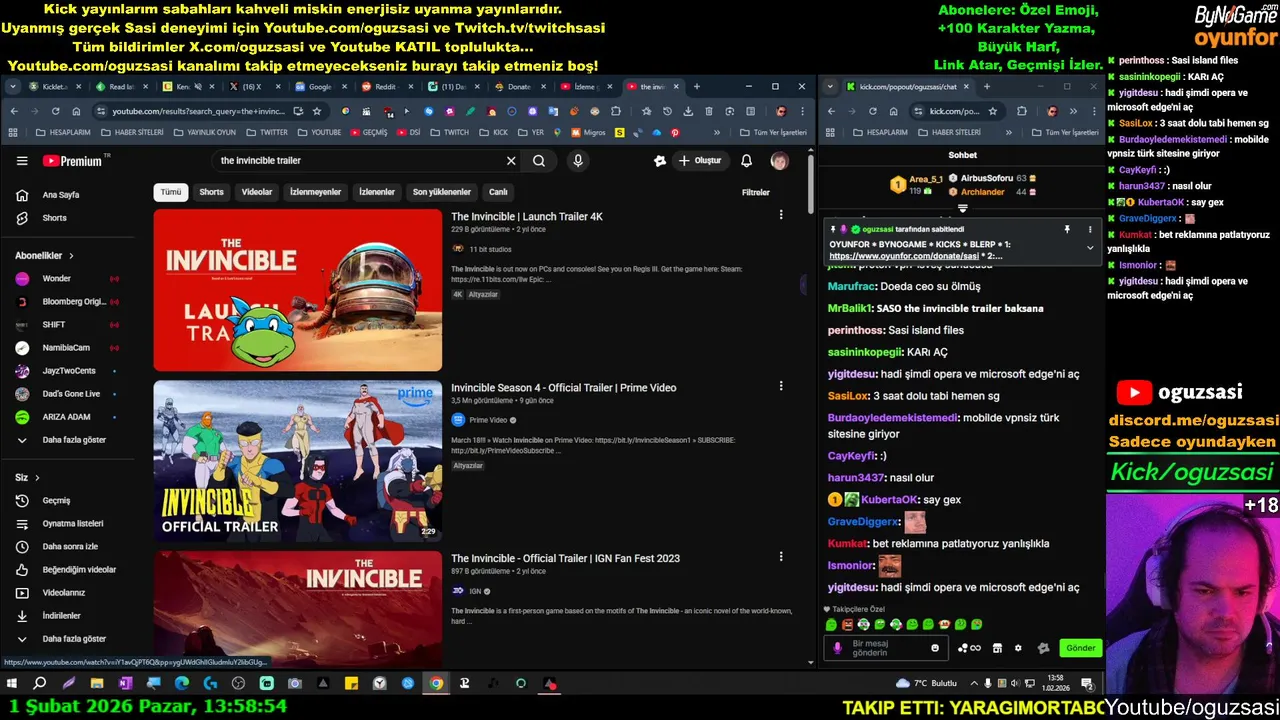Select the Tümü filter chip

[x=171, y=192]
